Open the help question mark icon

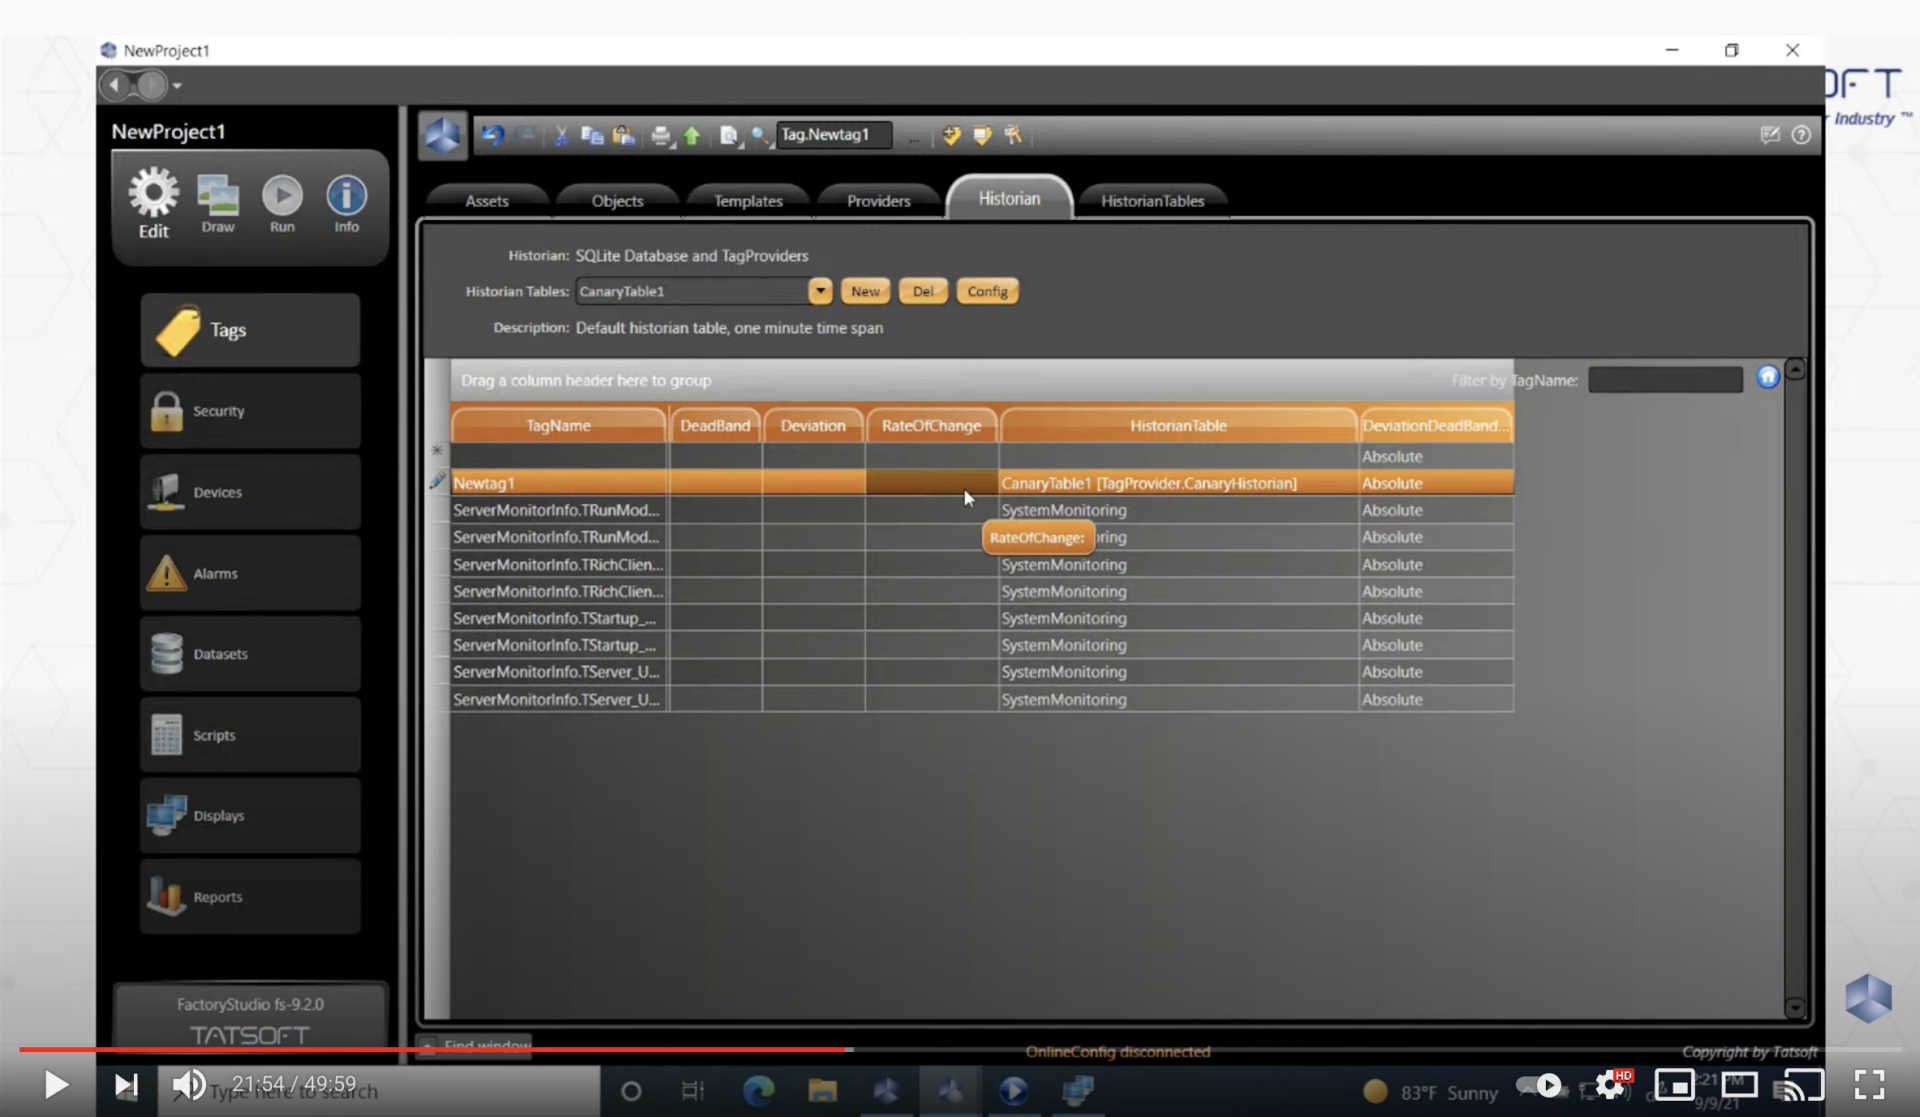[x=1801, y=135]
